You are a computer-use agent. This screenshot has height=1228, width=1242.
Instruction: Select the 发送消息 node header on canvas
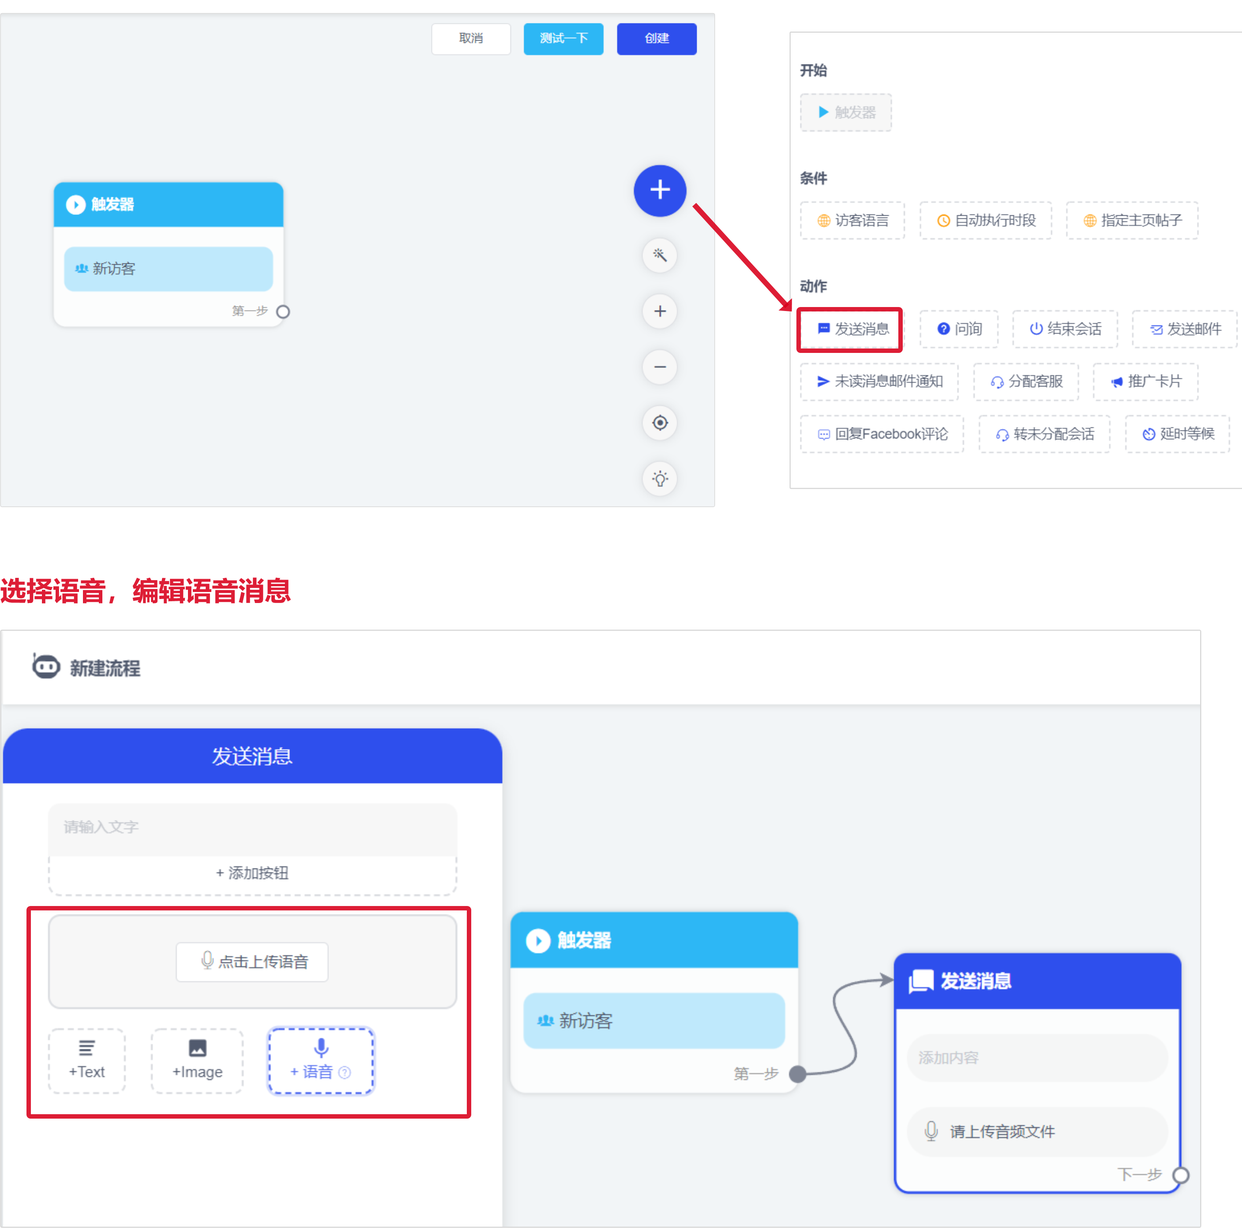(x=1037, y=981)
